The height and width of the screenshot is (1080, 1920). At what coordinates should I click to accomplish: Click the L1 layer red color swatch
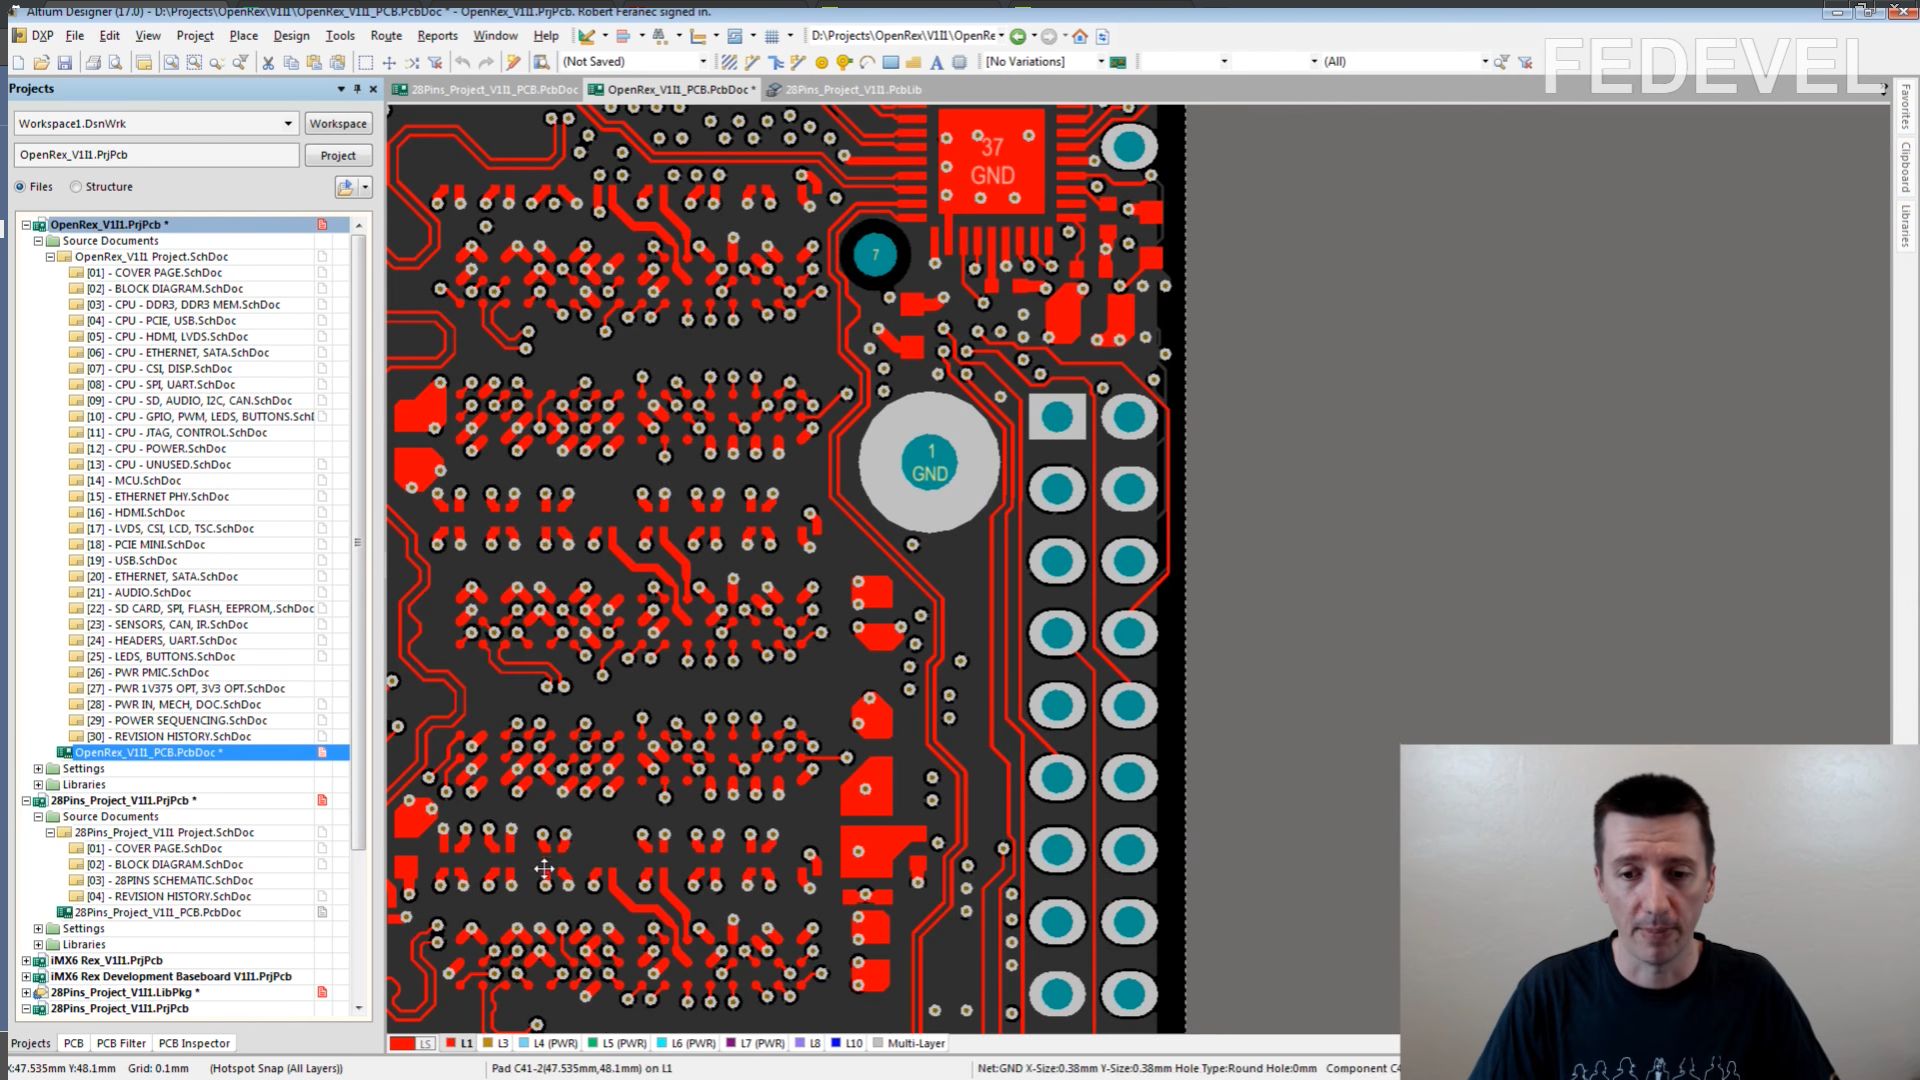[x=451, y=1043]
